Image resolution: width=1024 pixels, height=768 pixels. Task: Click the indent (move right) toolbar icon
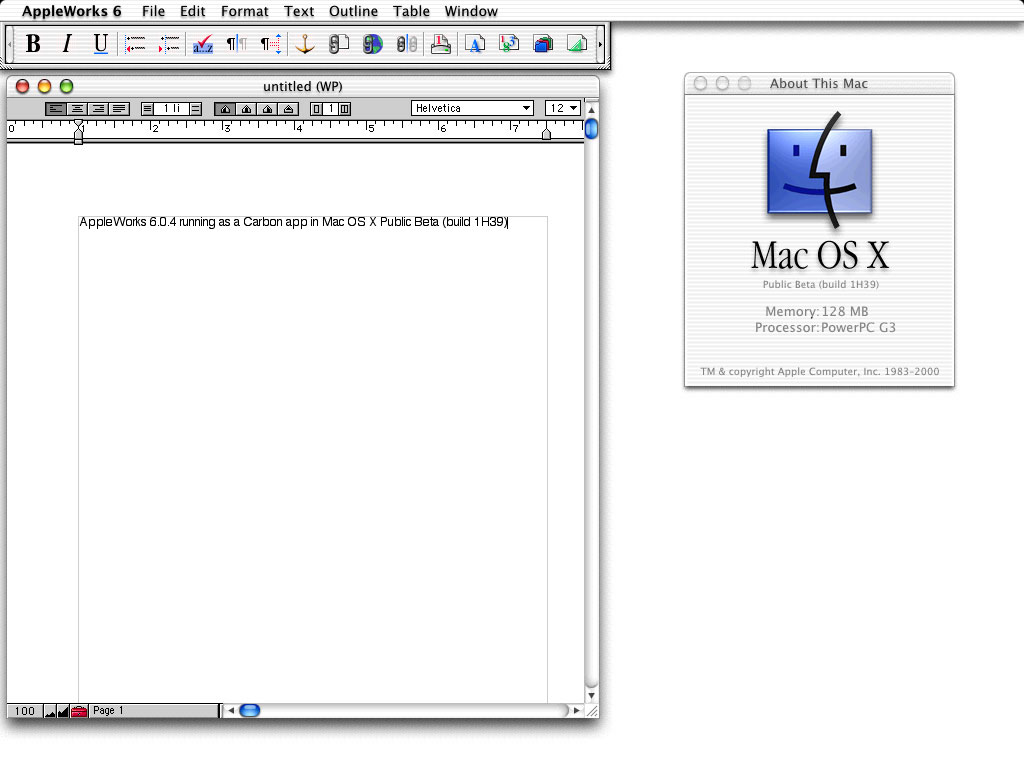(169, 44)
